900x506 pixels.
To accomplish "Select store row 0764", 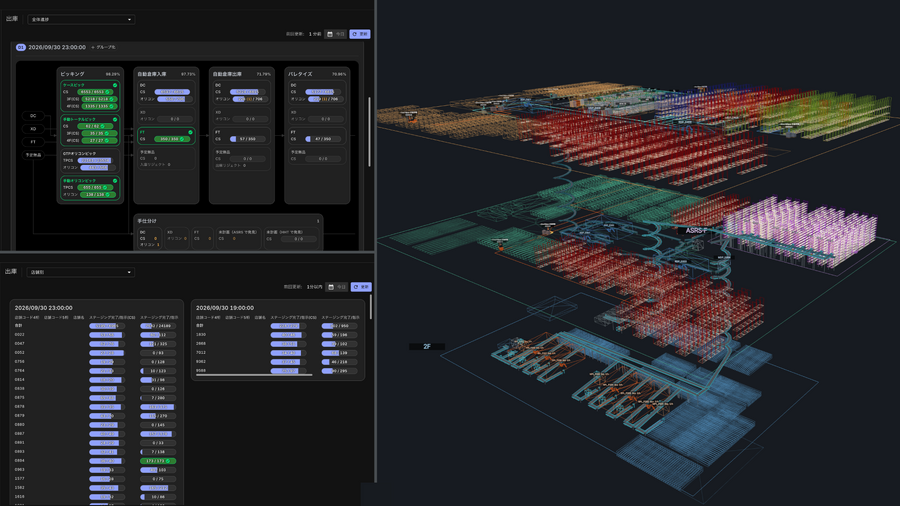I will tap(96, 371).
